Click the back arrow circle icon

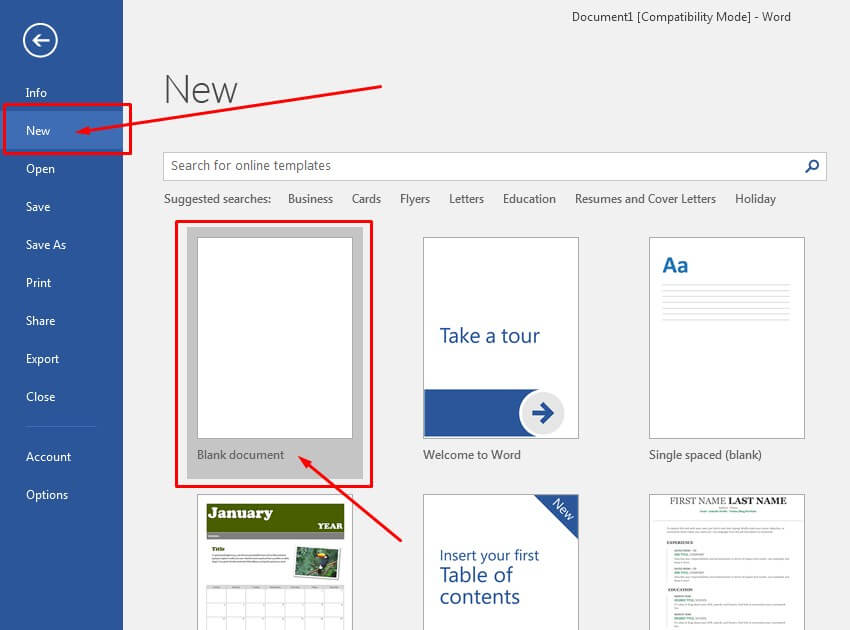(40, 40)
